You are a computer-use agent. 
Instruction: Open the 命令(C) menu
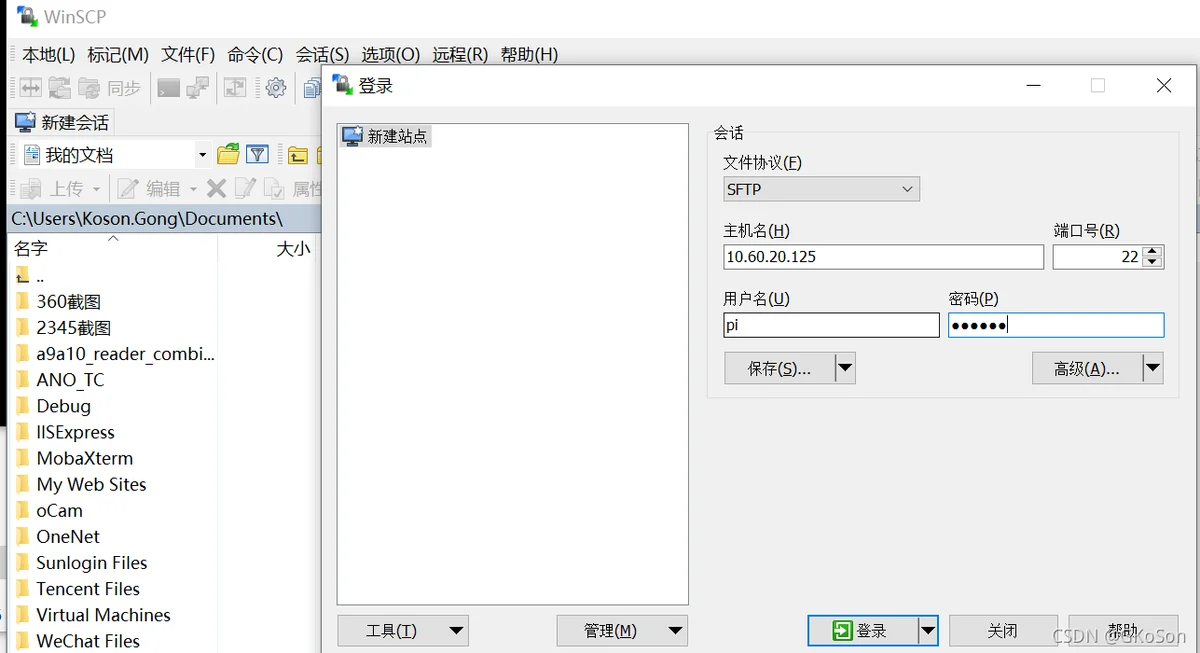255,55
